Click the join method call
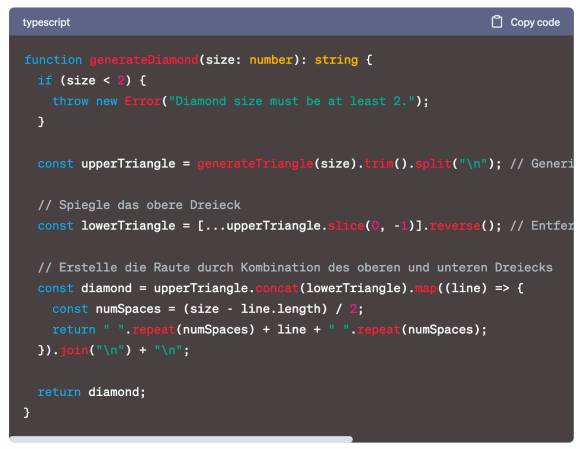The image size is (580, 449). (74, 350)
